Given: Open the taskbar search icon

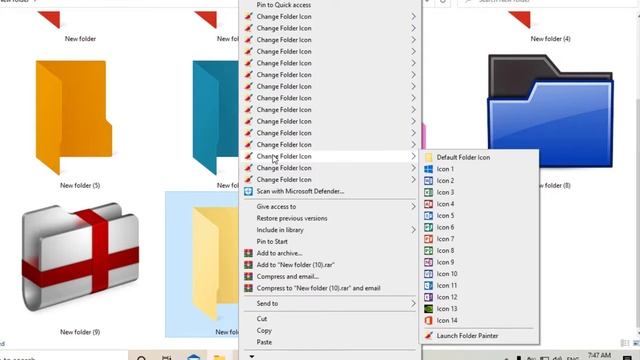Looking at the screenshot, I should (x=141, y=358).
